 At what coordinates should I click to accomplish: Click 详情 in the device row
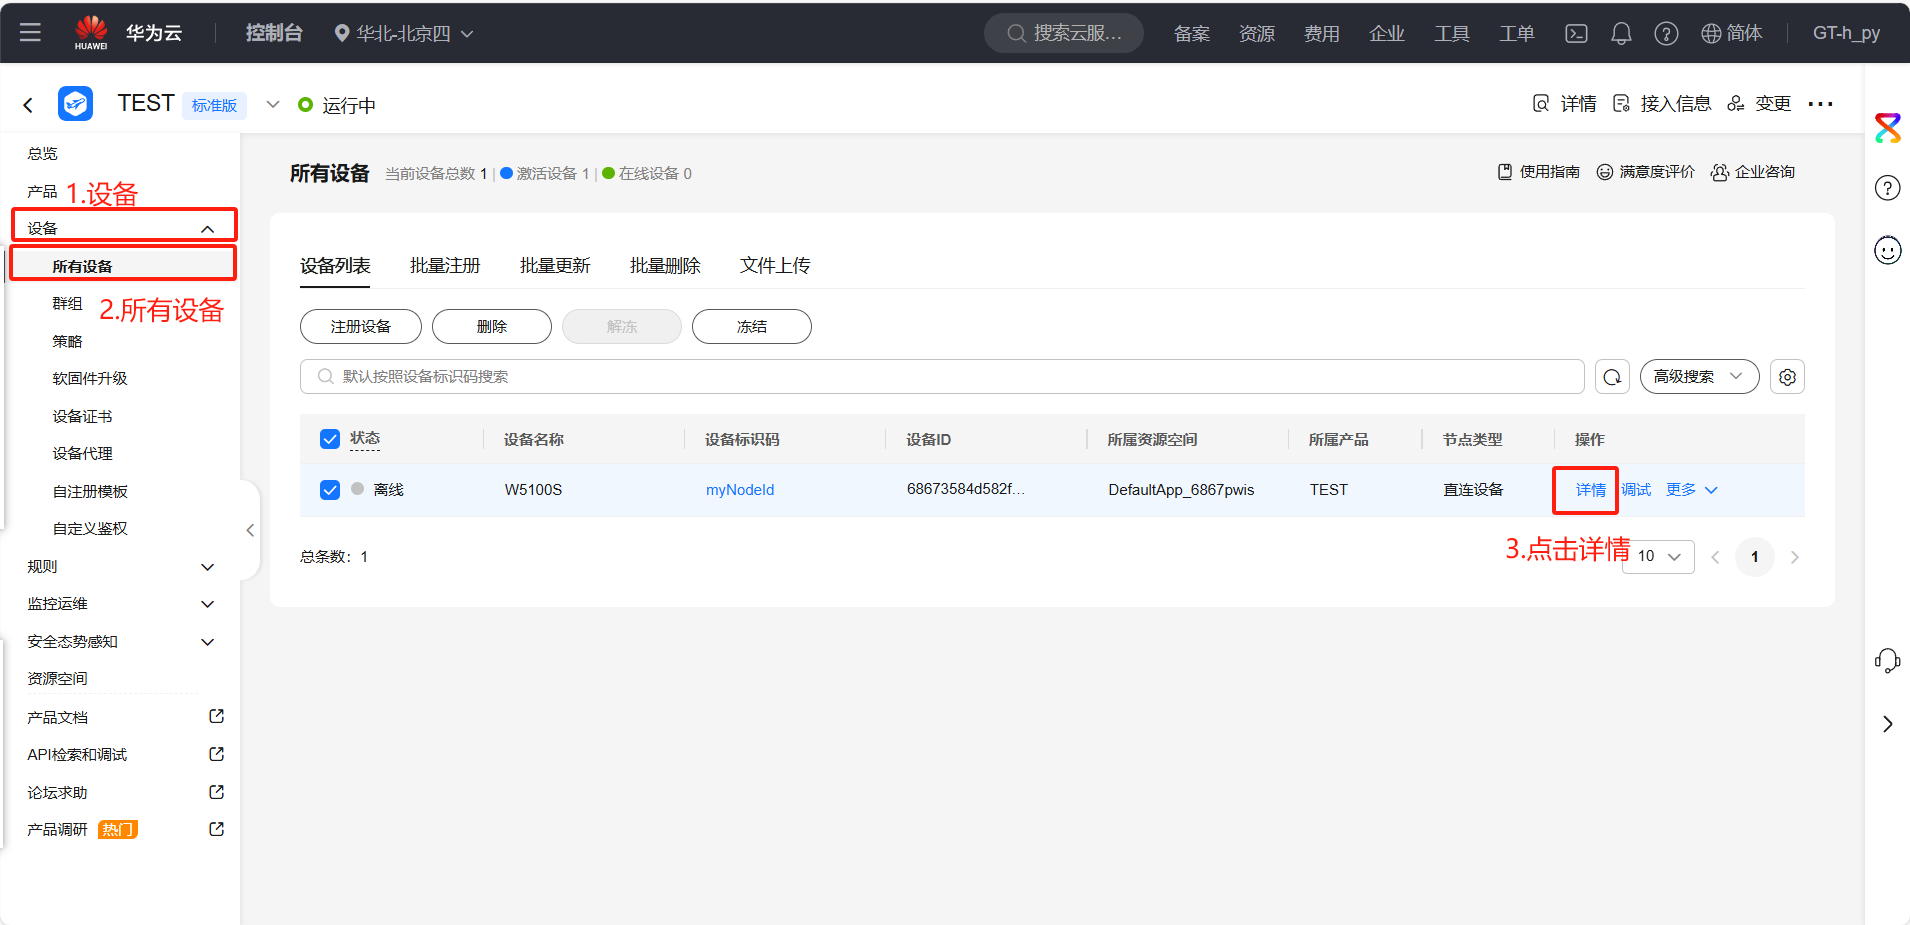pyautogui.click(x=1590, y=490)
